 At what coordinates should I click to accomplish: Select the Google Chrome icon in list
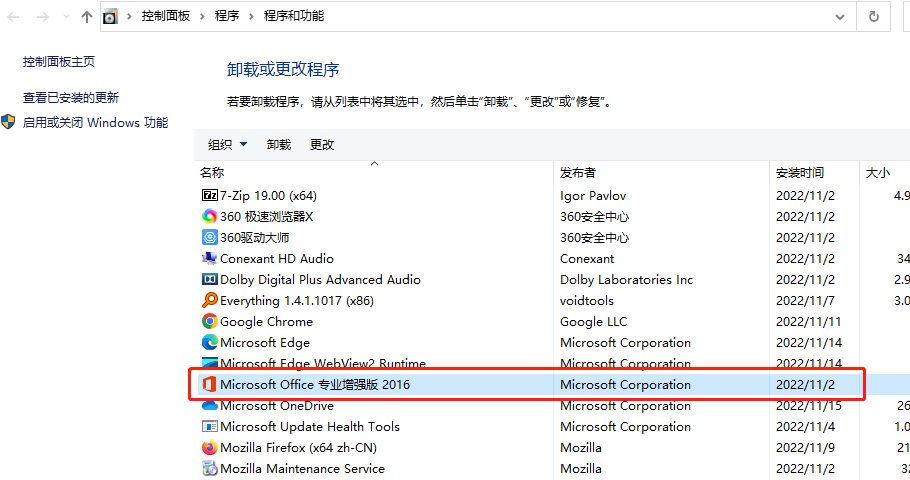click(x=210, y=322)
